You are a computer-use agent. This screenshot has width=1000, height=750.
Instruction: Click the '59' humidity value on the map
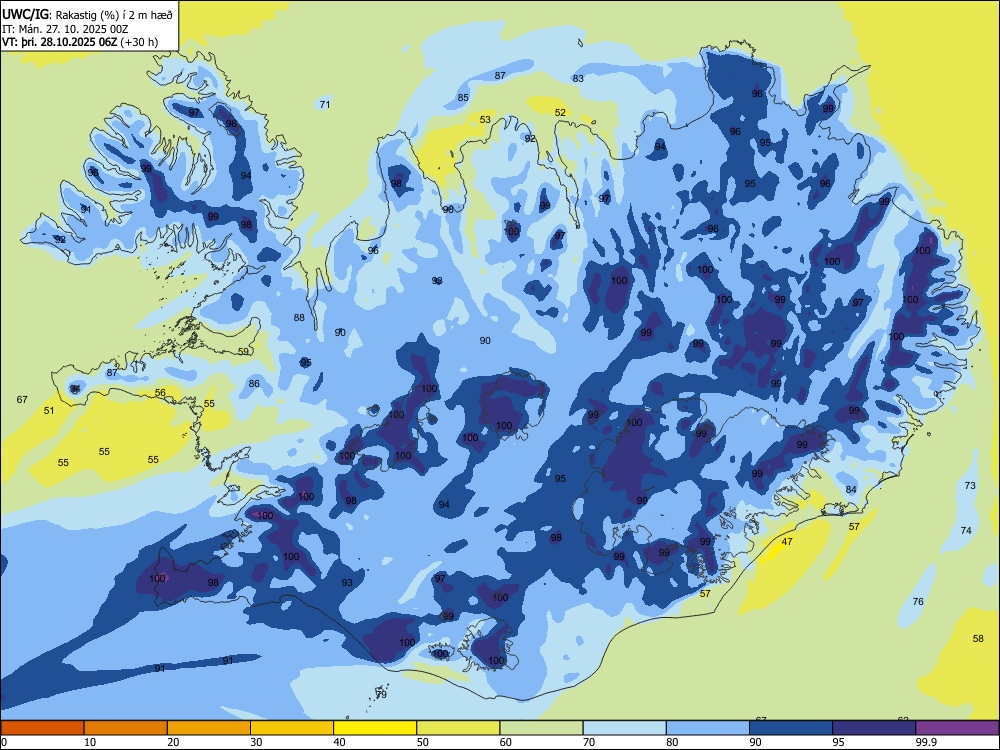[x=243, y=351]
